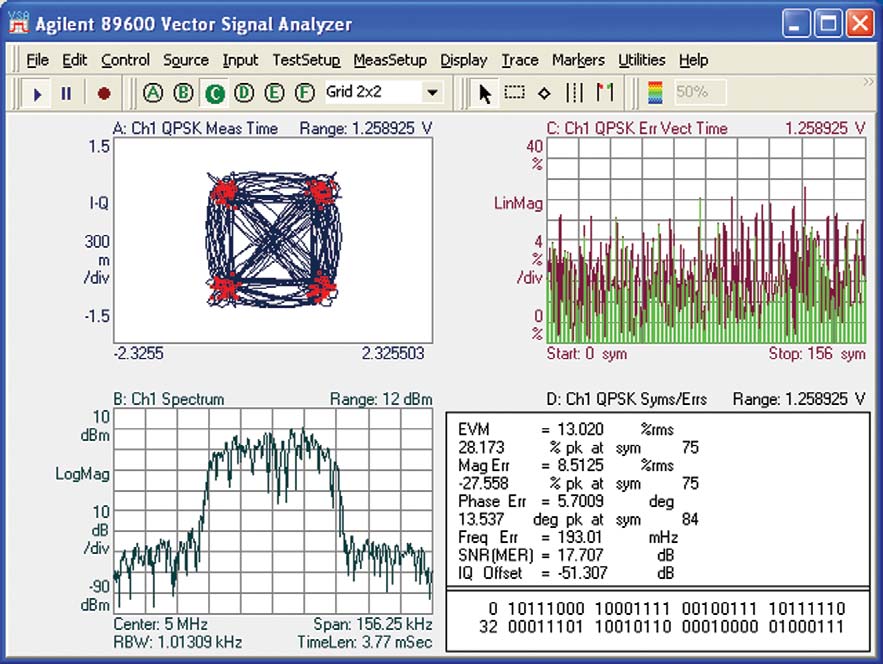This screenshot has height=664, width=883.
Task: Toggle trace B active button
Action: [x=183, y=93]
